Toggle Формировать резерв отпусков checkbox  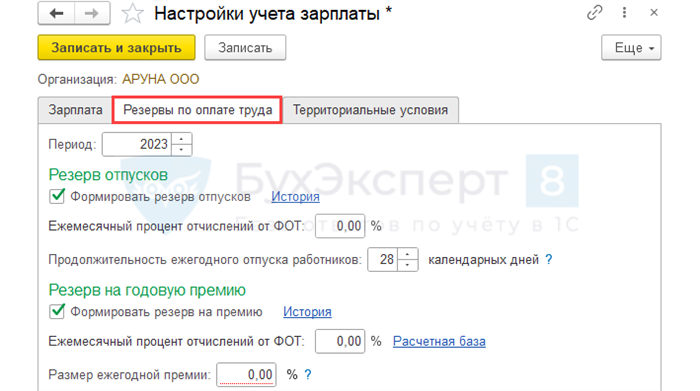click(x=57, y=196)
